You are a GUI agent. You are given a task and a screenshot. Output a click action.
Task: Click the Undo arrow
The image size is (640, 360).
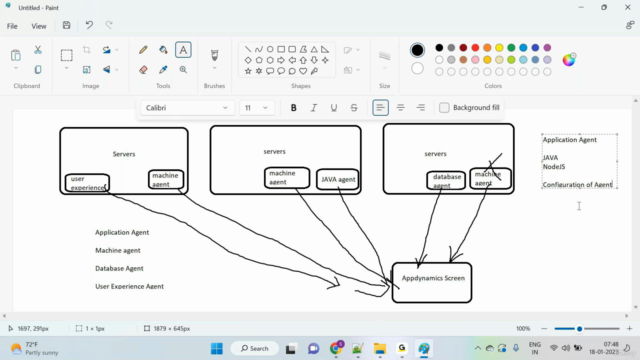tap(89, 25)
